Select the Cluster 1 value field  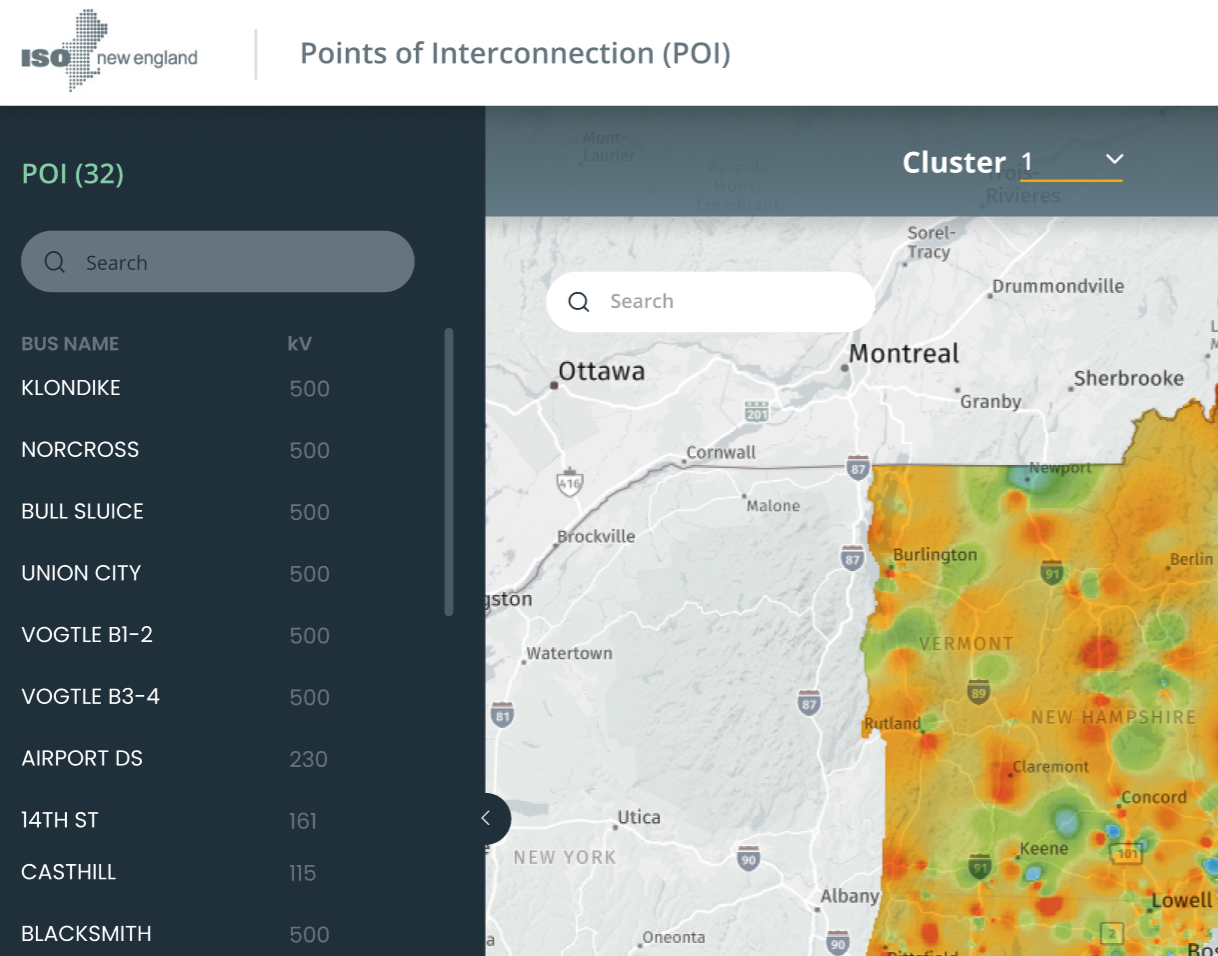click(x=1071, y=162)
